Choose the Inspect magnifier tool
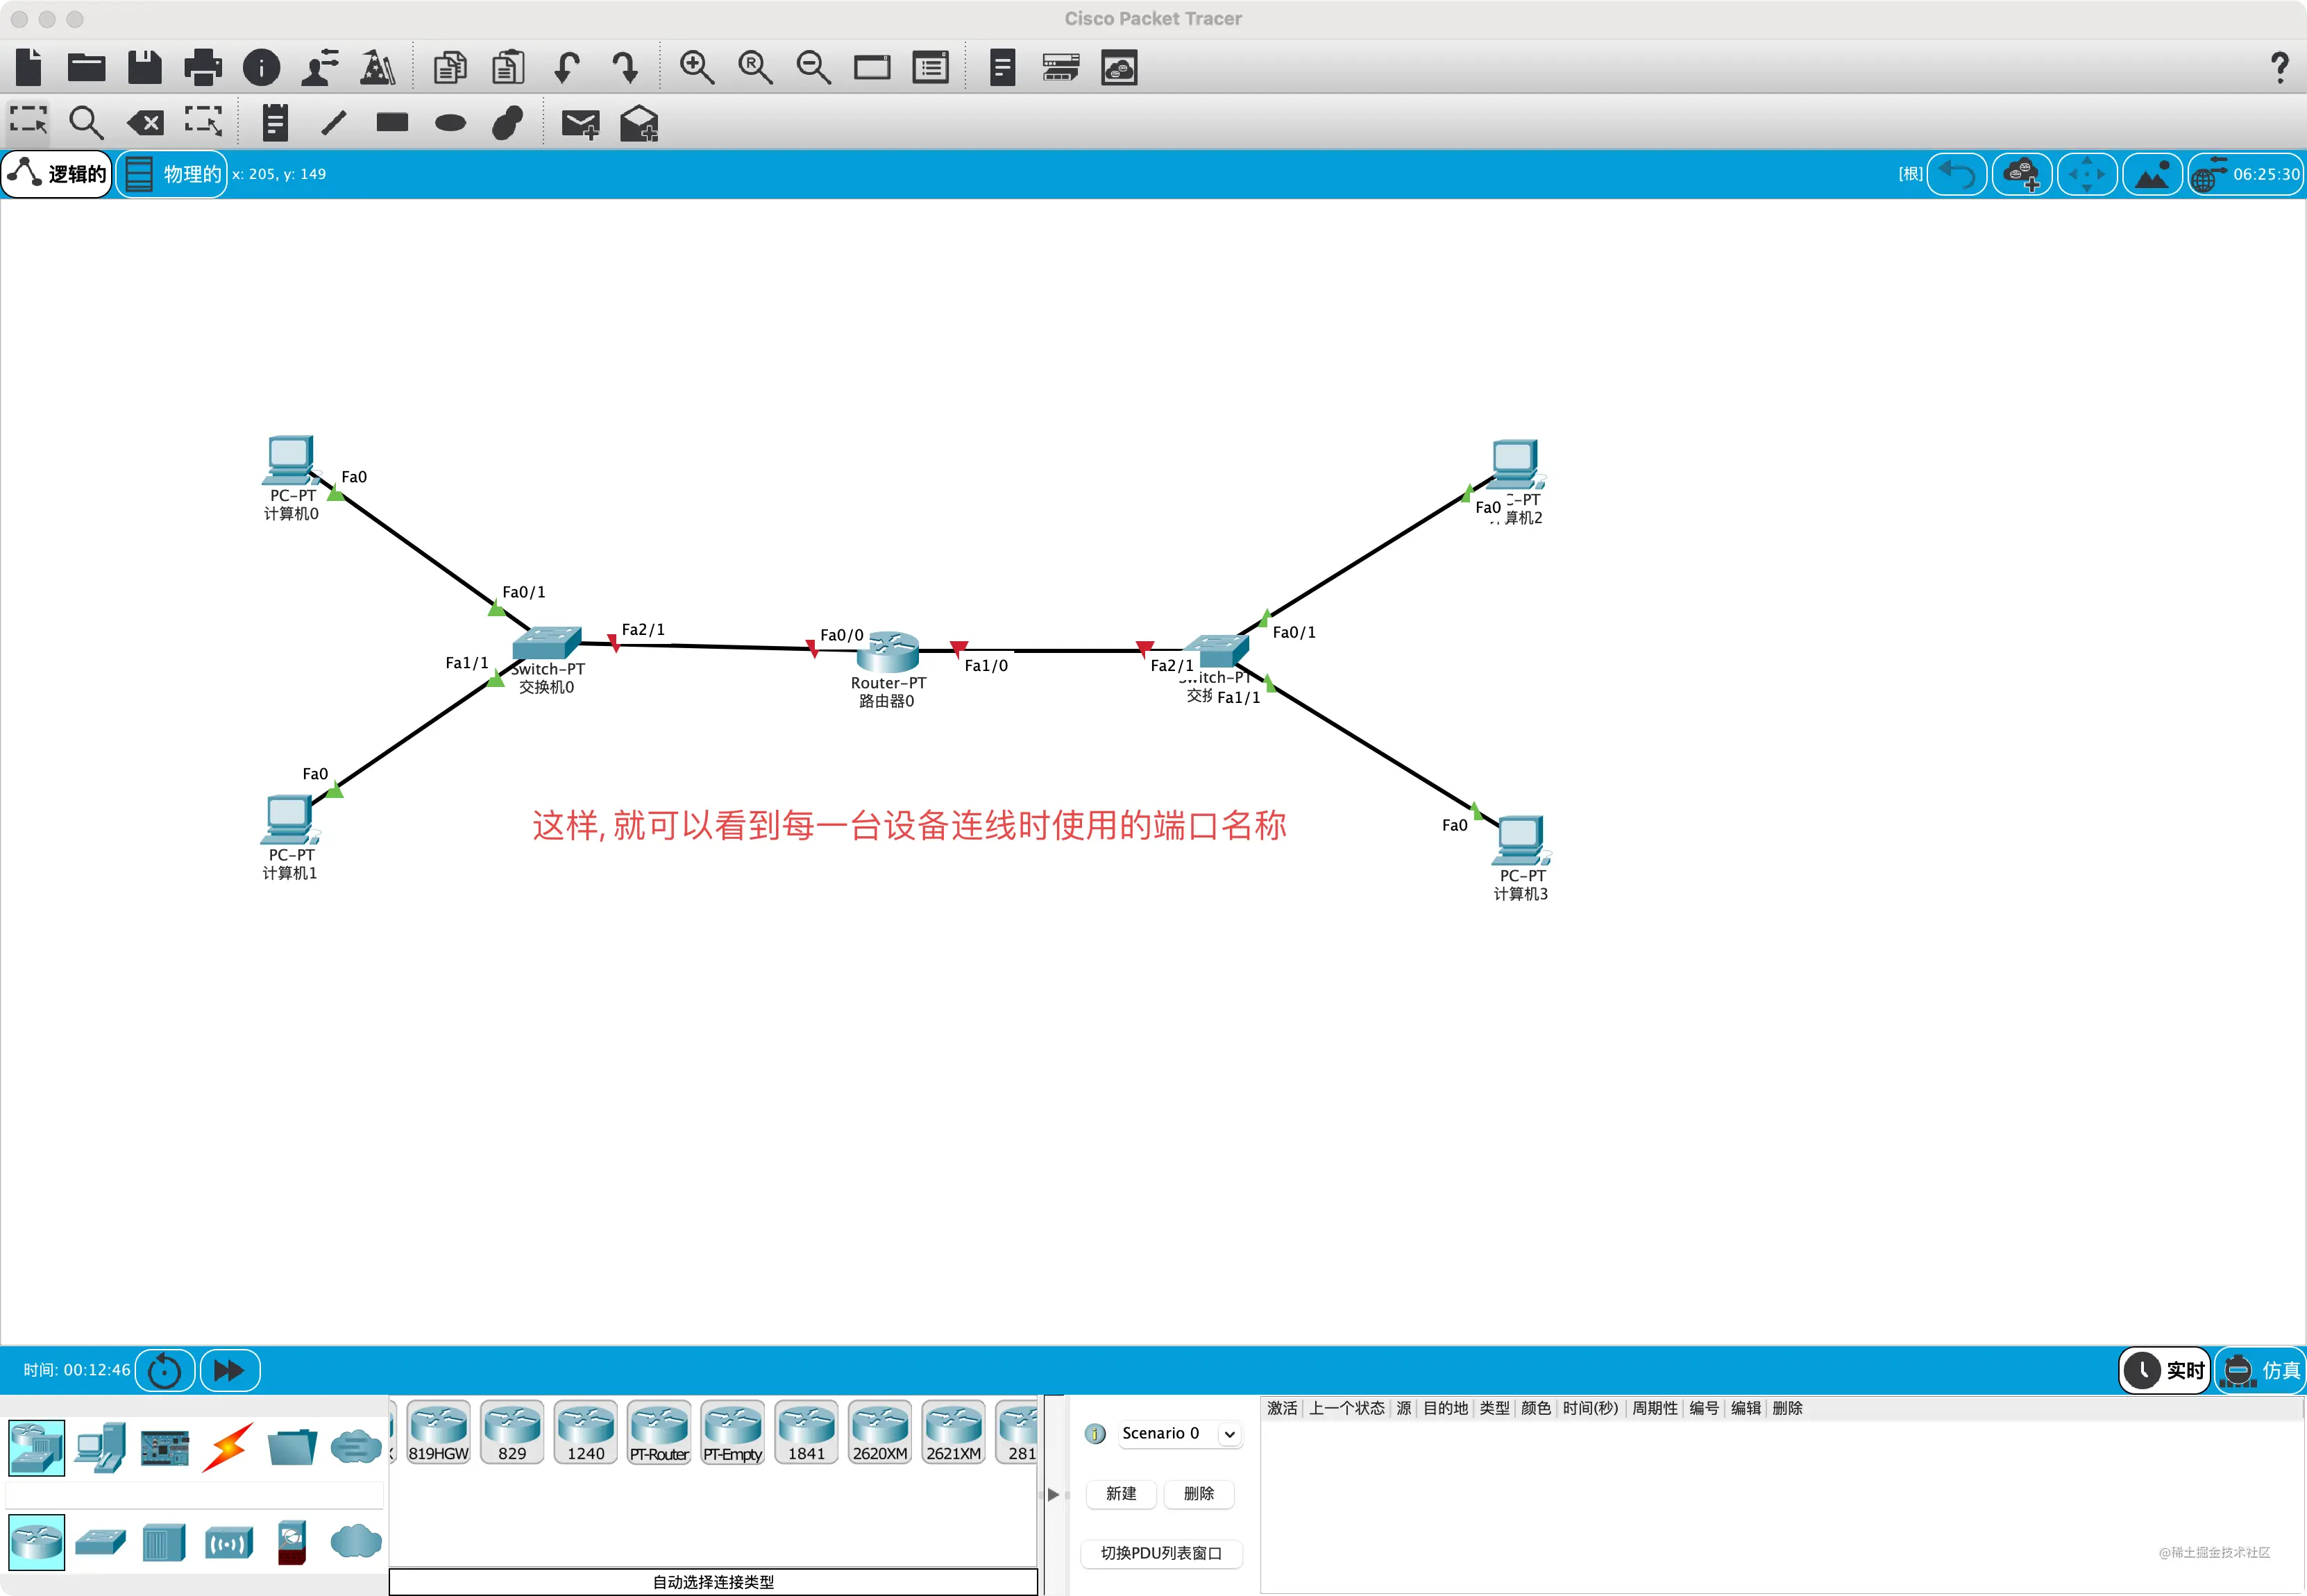The width and height of the screenshot is (2307, 1596). point(86,123)
